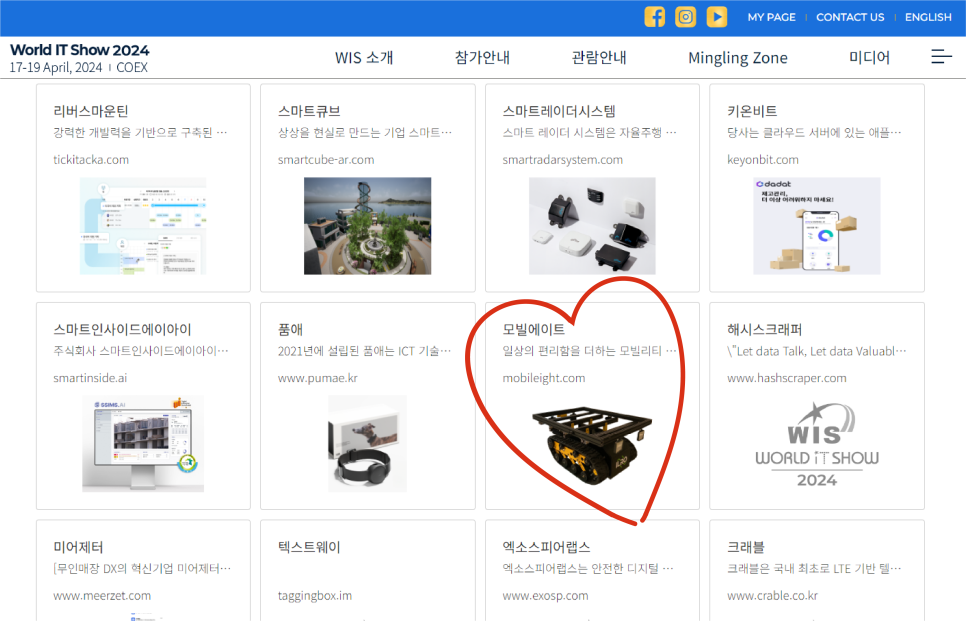The image size is (966, 621).
Task: Open the 리버스마운틴 exhibitor title
Action: tap(91, 111)
